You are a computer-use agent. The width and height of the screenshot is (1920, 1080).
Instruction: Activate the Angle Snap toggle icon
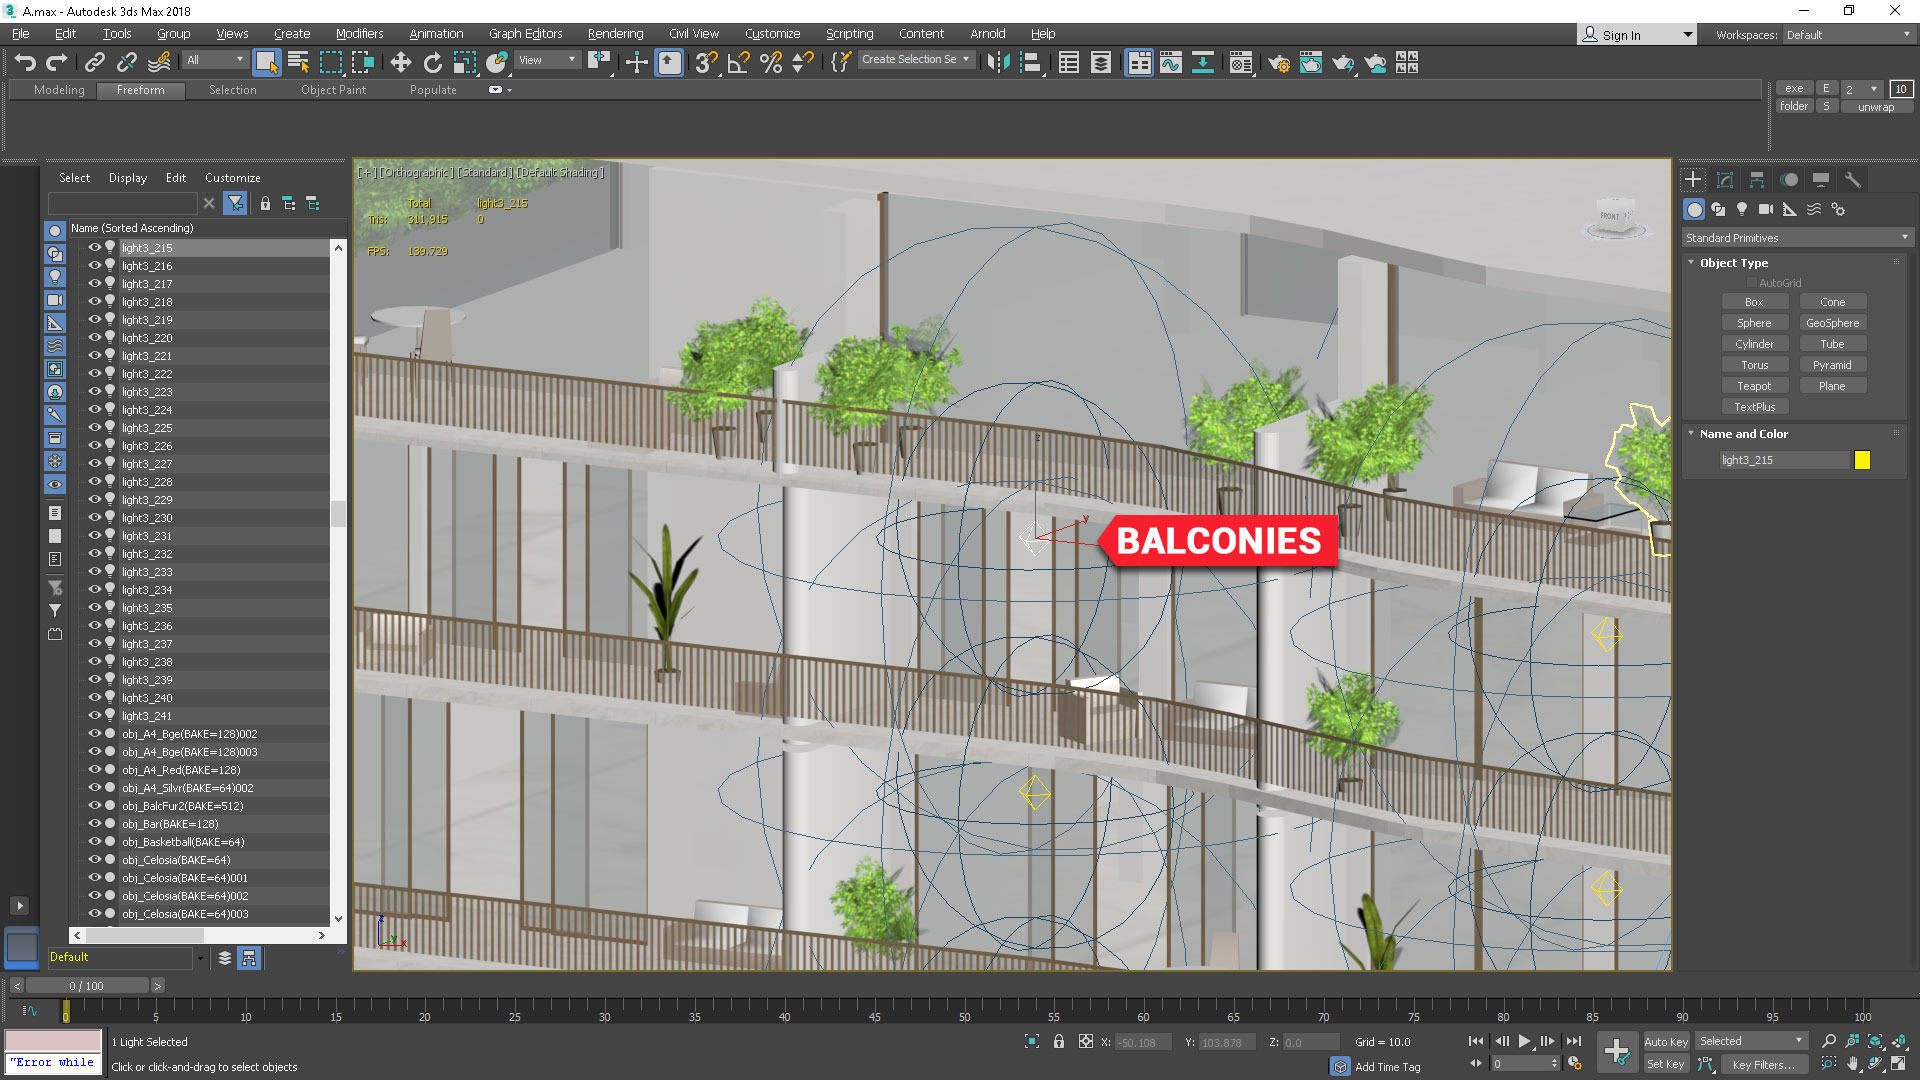[x=738, y=62]
